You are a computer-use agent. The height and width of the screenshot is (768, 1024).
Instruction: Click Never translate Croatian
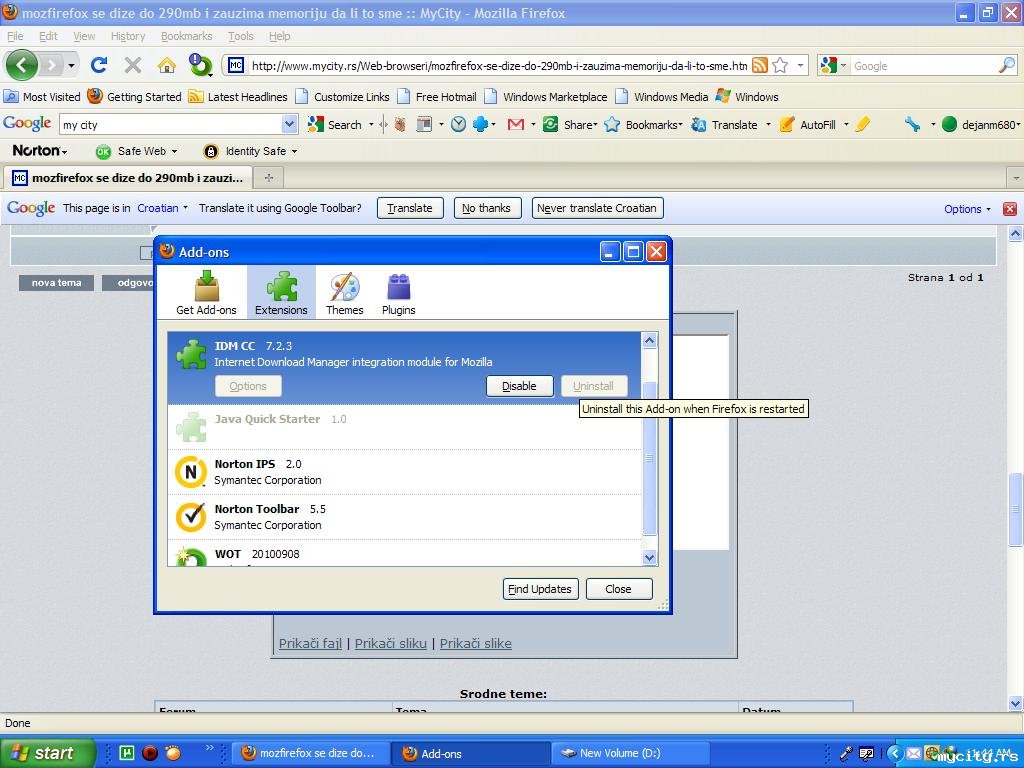tap(597, 208)
